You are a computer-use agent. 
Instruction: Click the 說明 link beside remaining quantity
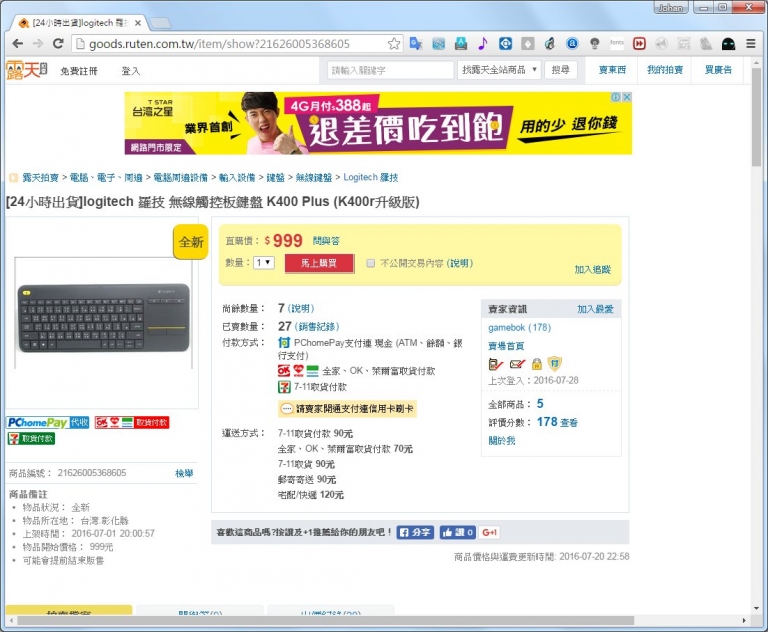[301, 309]
